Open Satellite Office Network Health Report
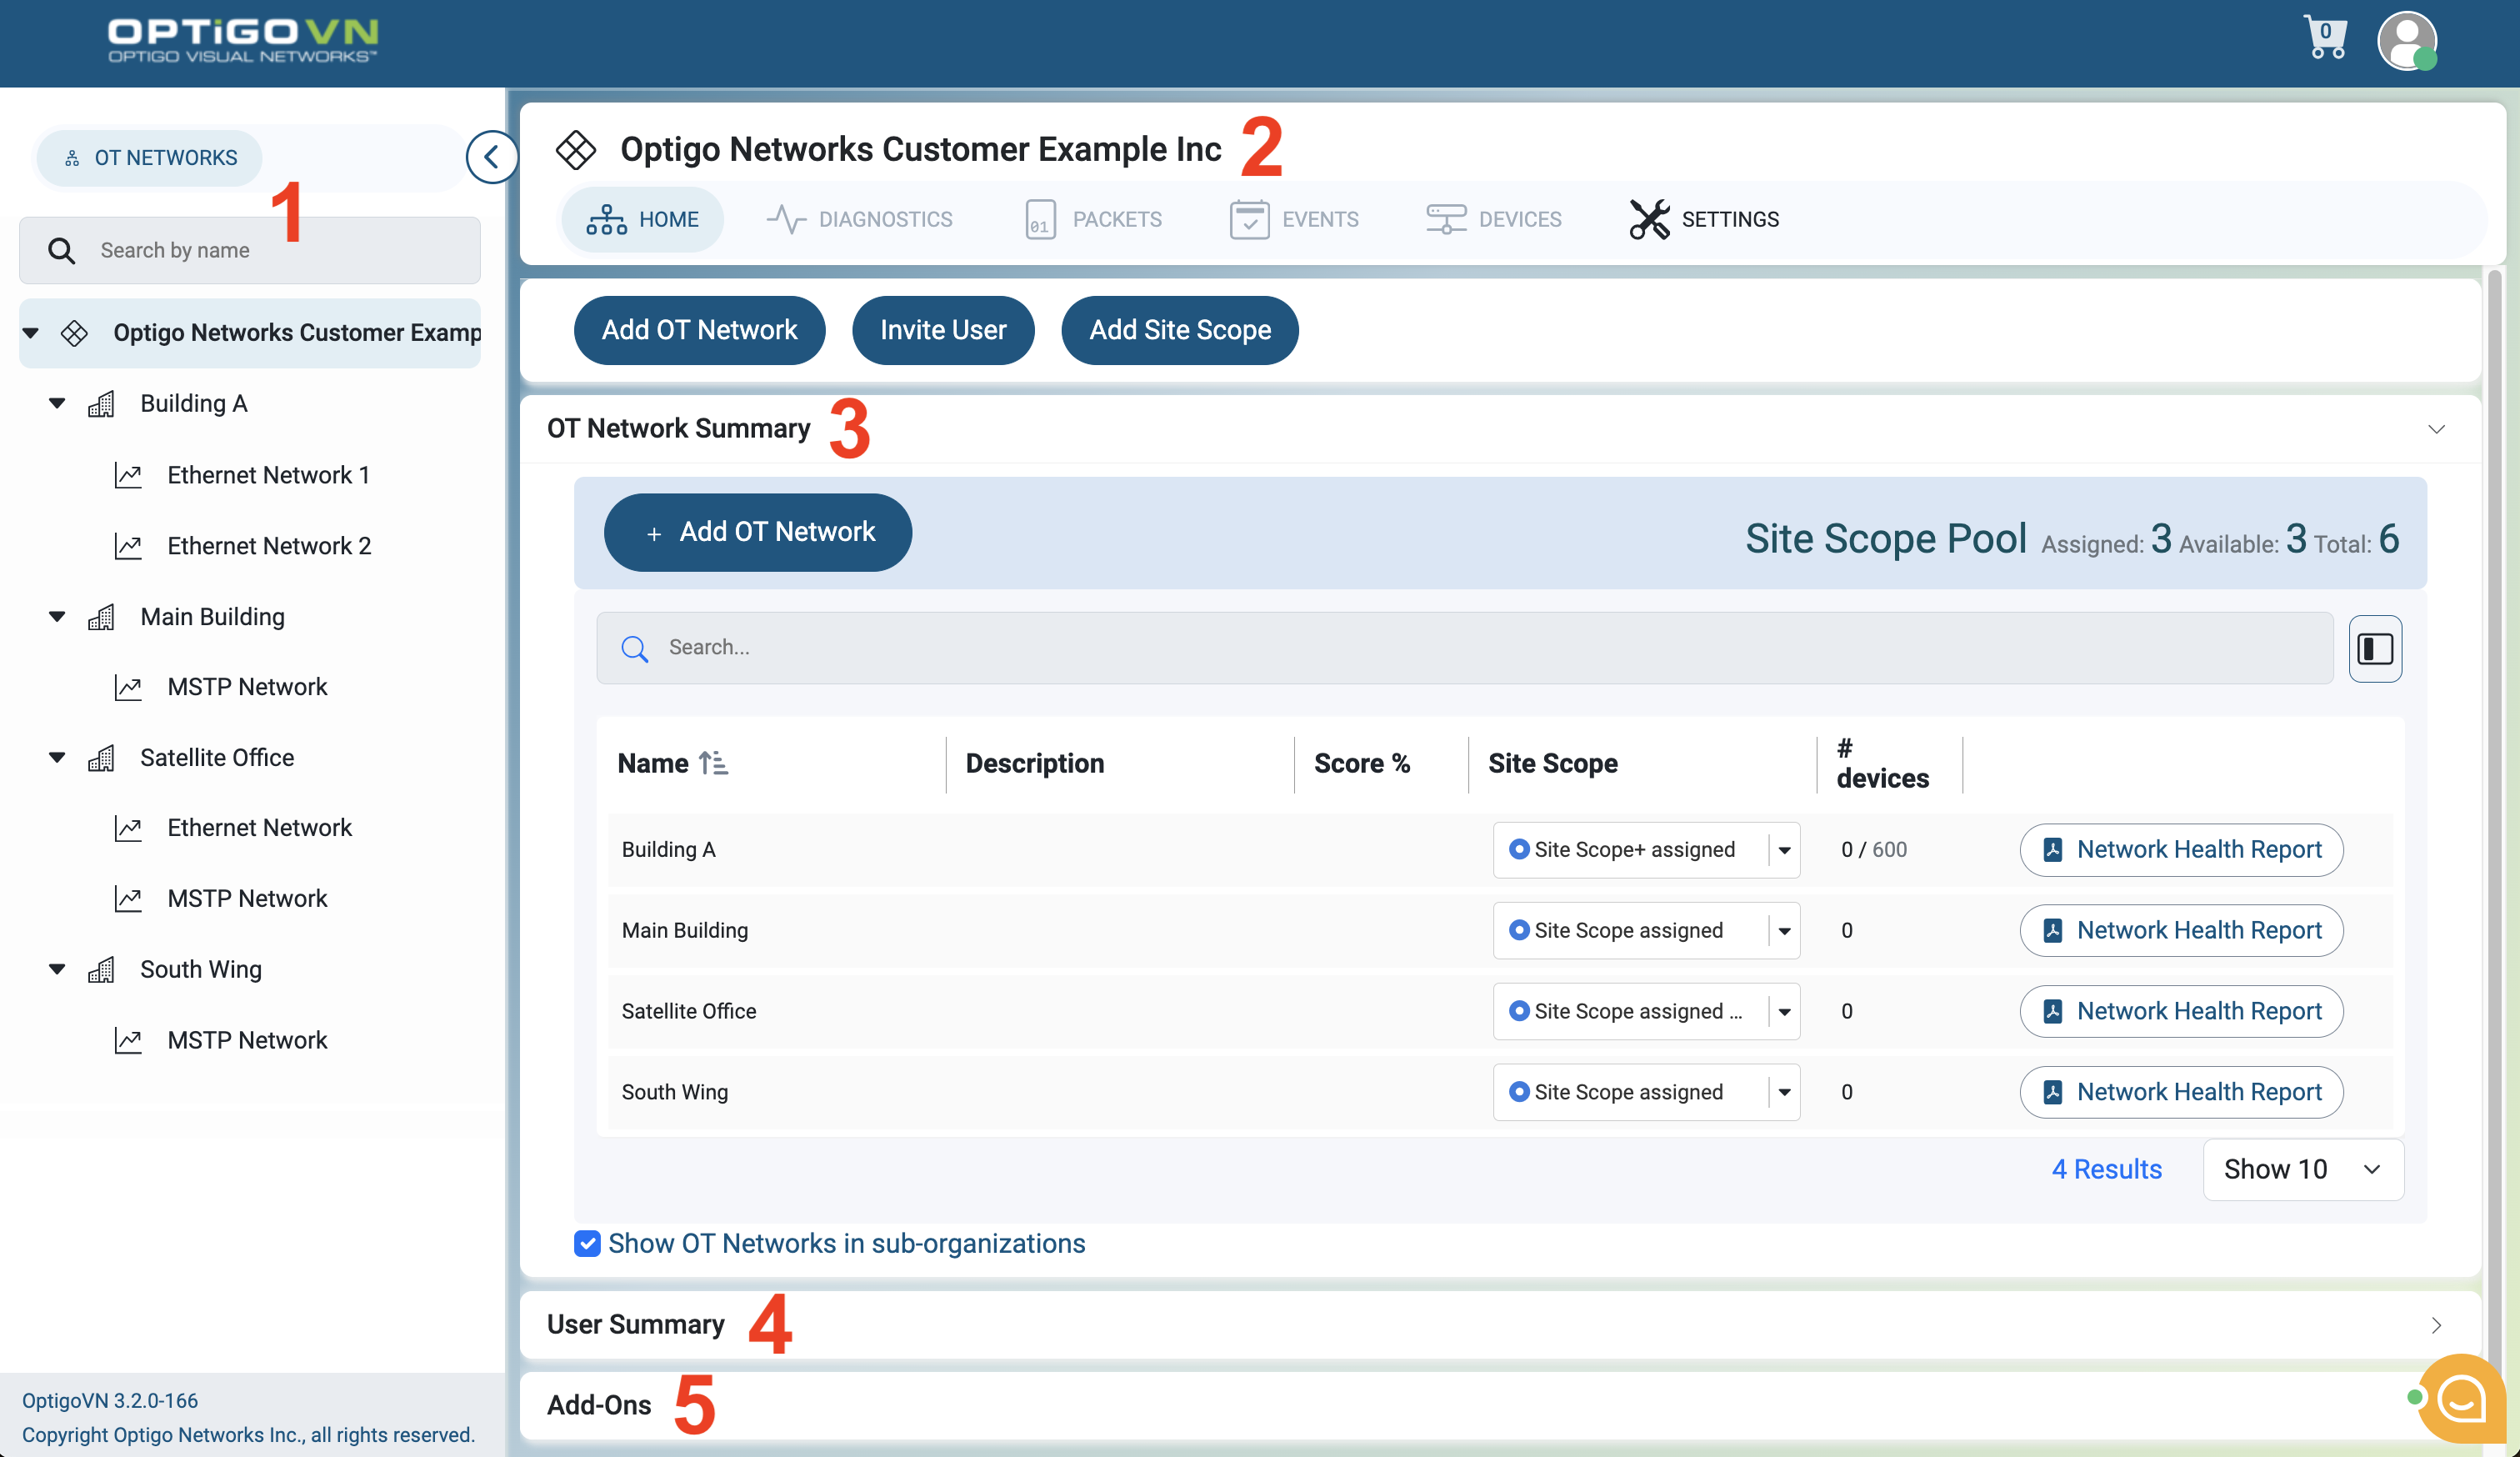2520x1457 pixels. pyautogui.click(x=2180, y=1011)
